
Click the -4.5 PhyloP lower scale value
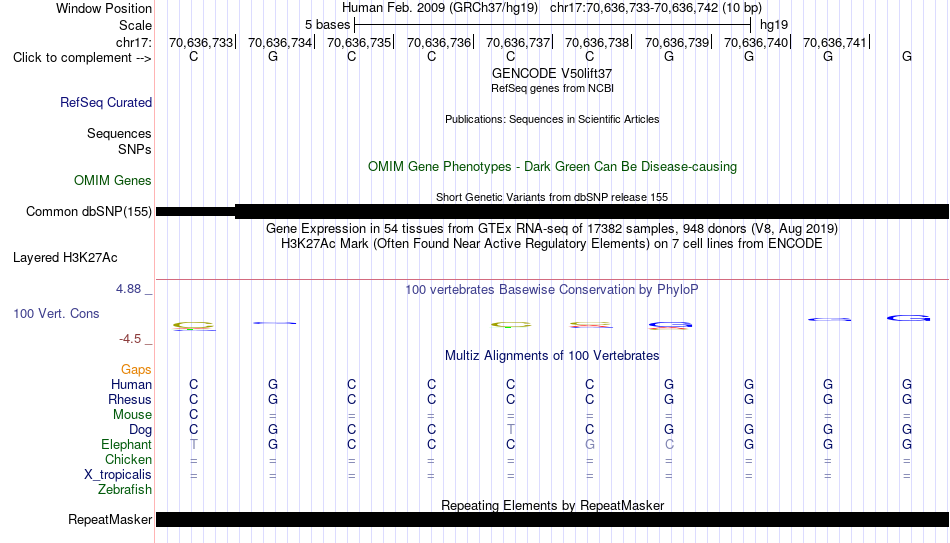(x=130, y=339)
